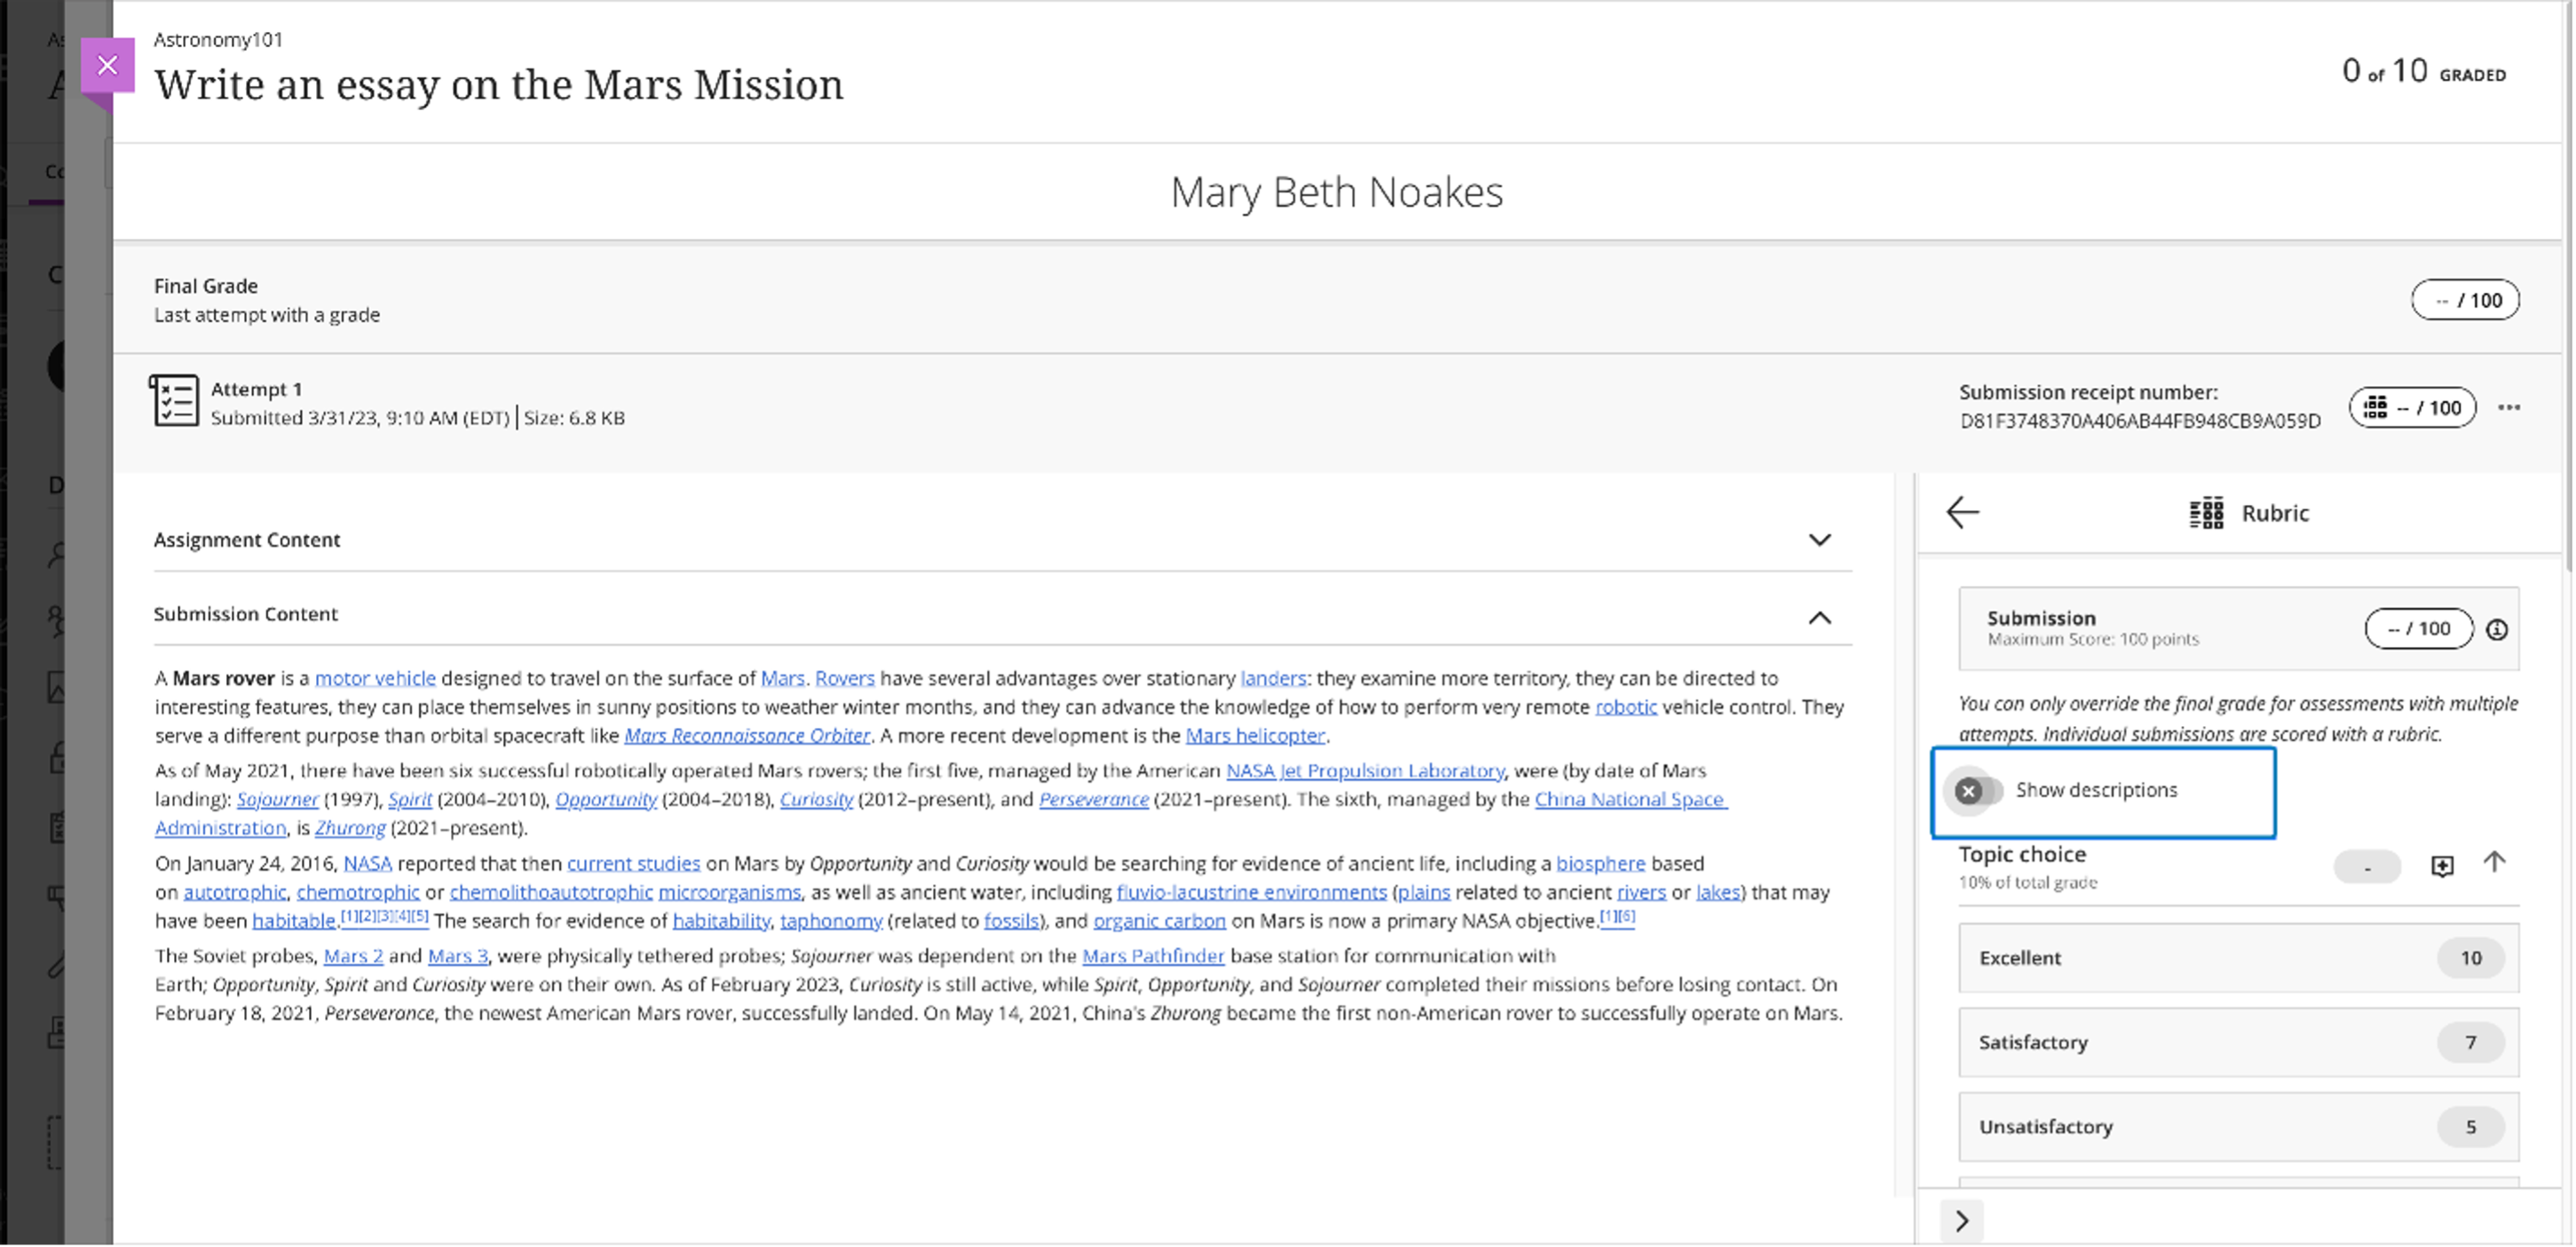The width and height of the screenshot is (2576, 1247).
Task: Open the Mars helicopter link
Action: point(1255,735)
